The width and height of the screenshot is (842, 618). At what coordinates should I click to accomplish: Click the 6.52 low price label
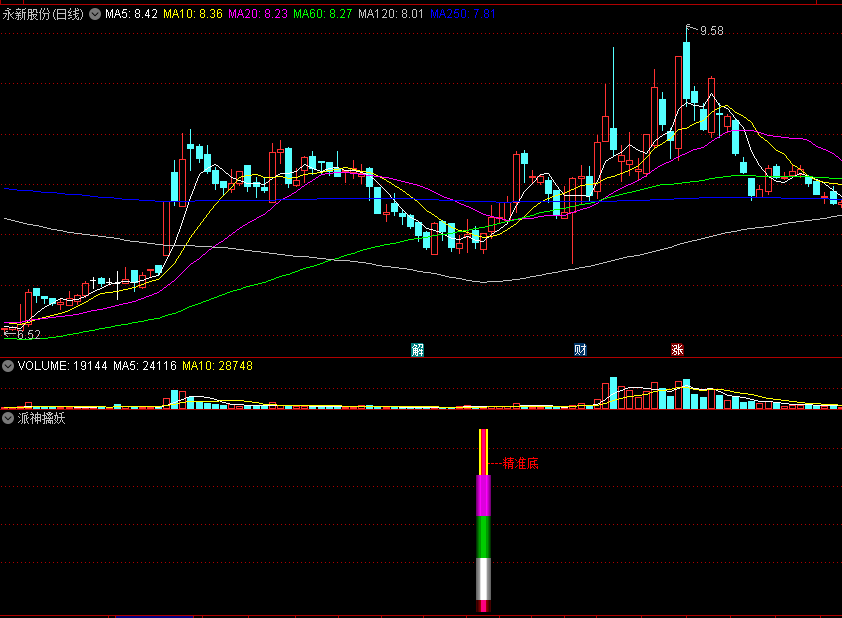click(x=28, y=335)
